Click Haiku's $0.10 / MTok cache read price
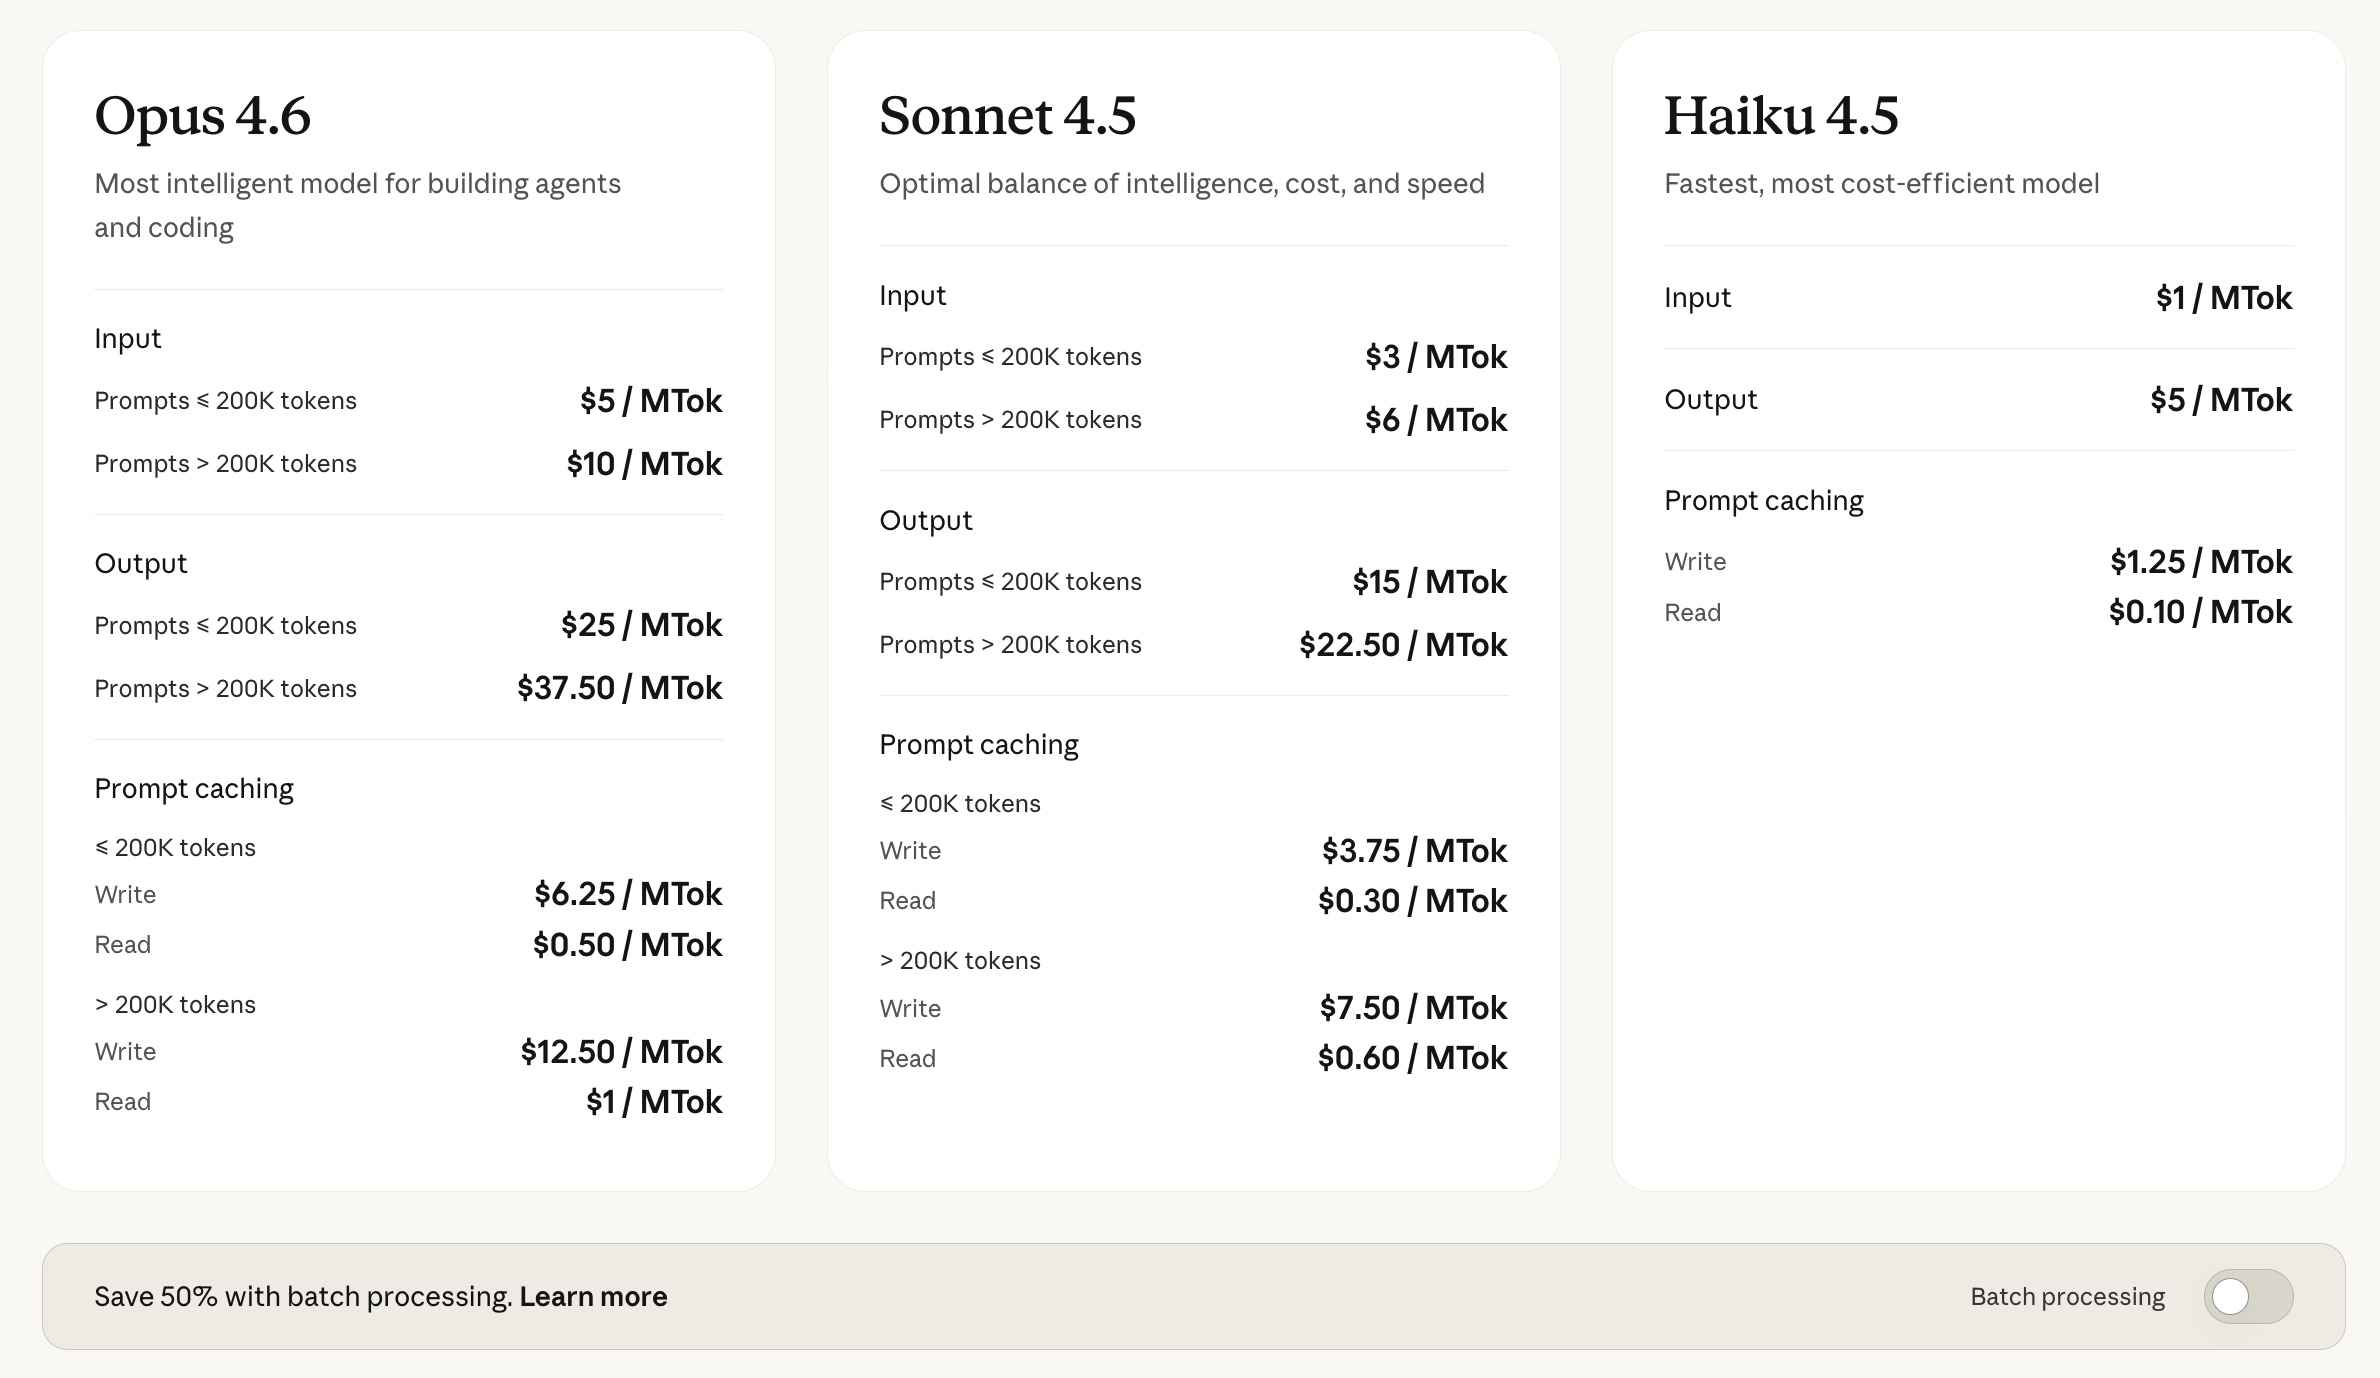This screenshot has height=1378, width=2380. pyautogui.click(x=2200, y=612)
